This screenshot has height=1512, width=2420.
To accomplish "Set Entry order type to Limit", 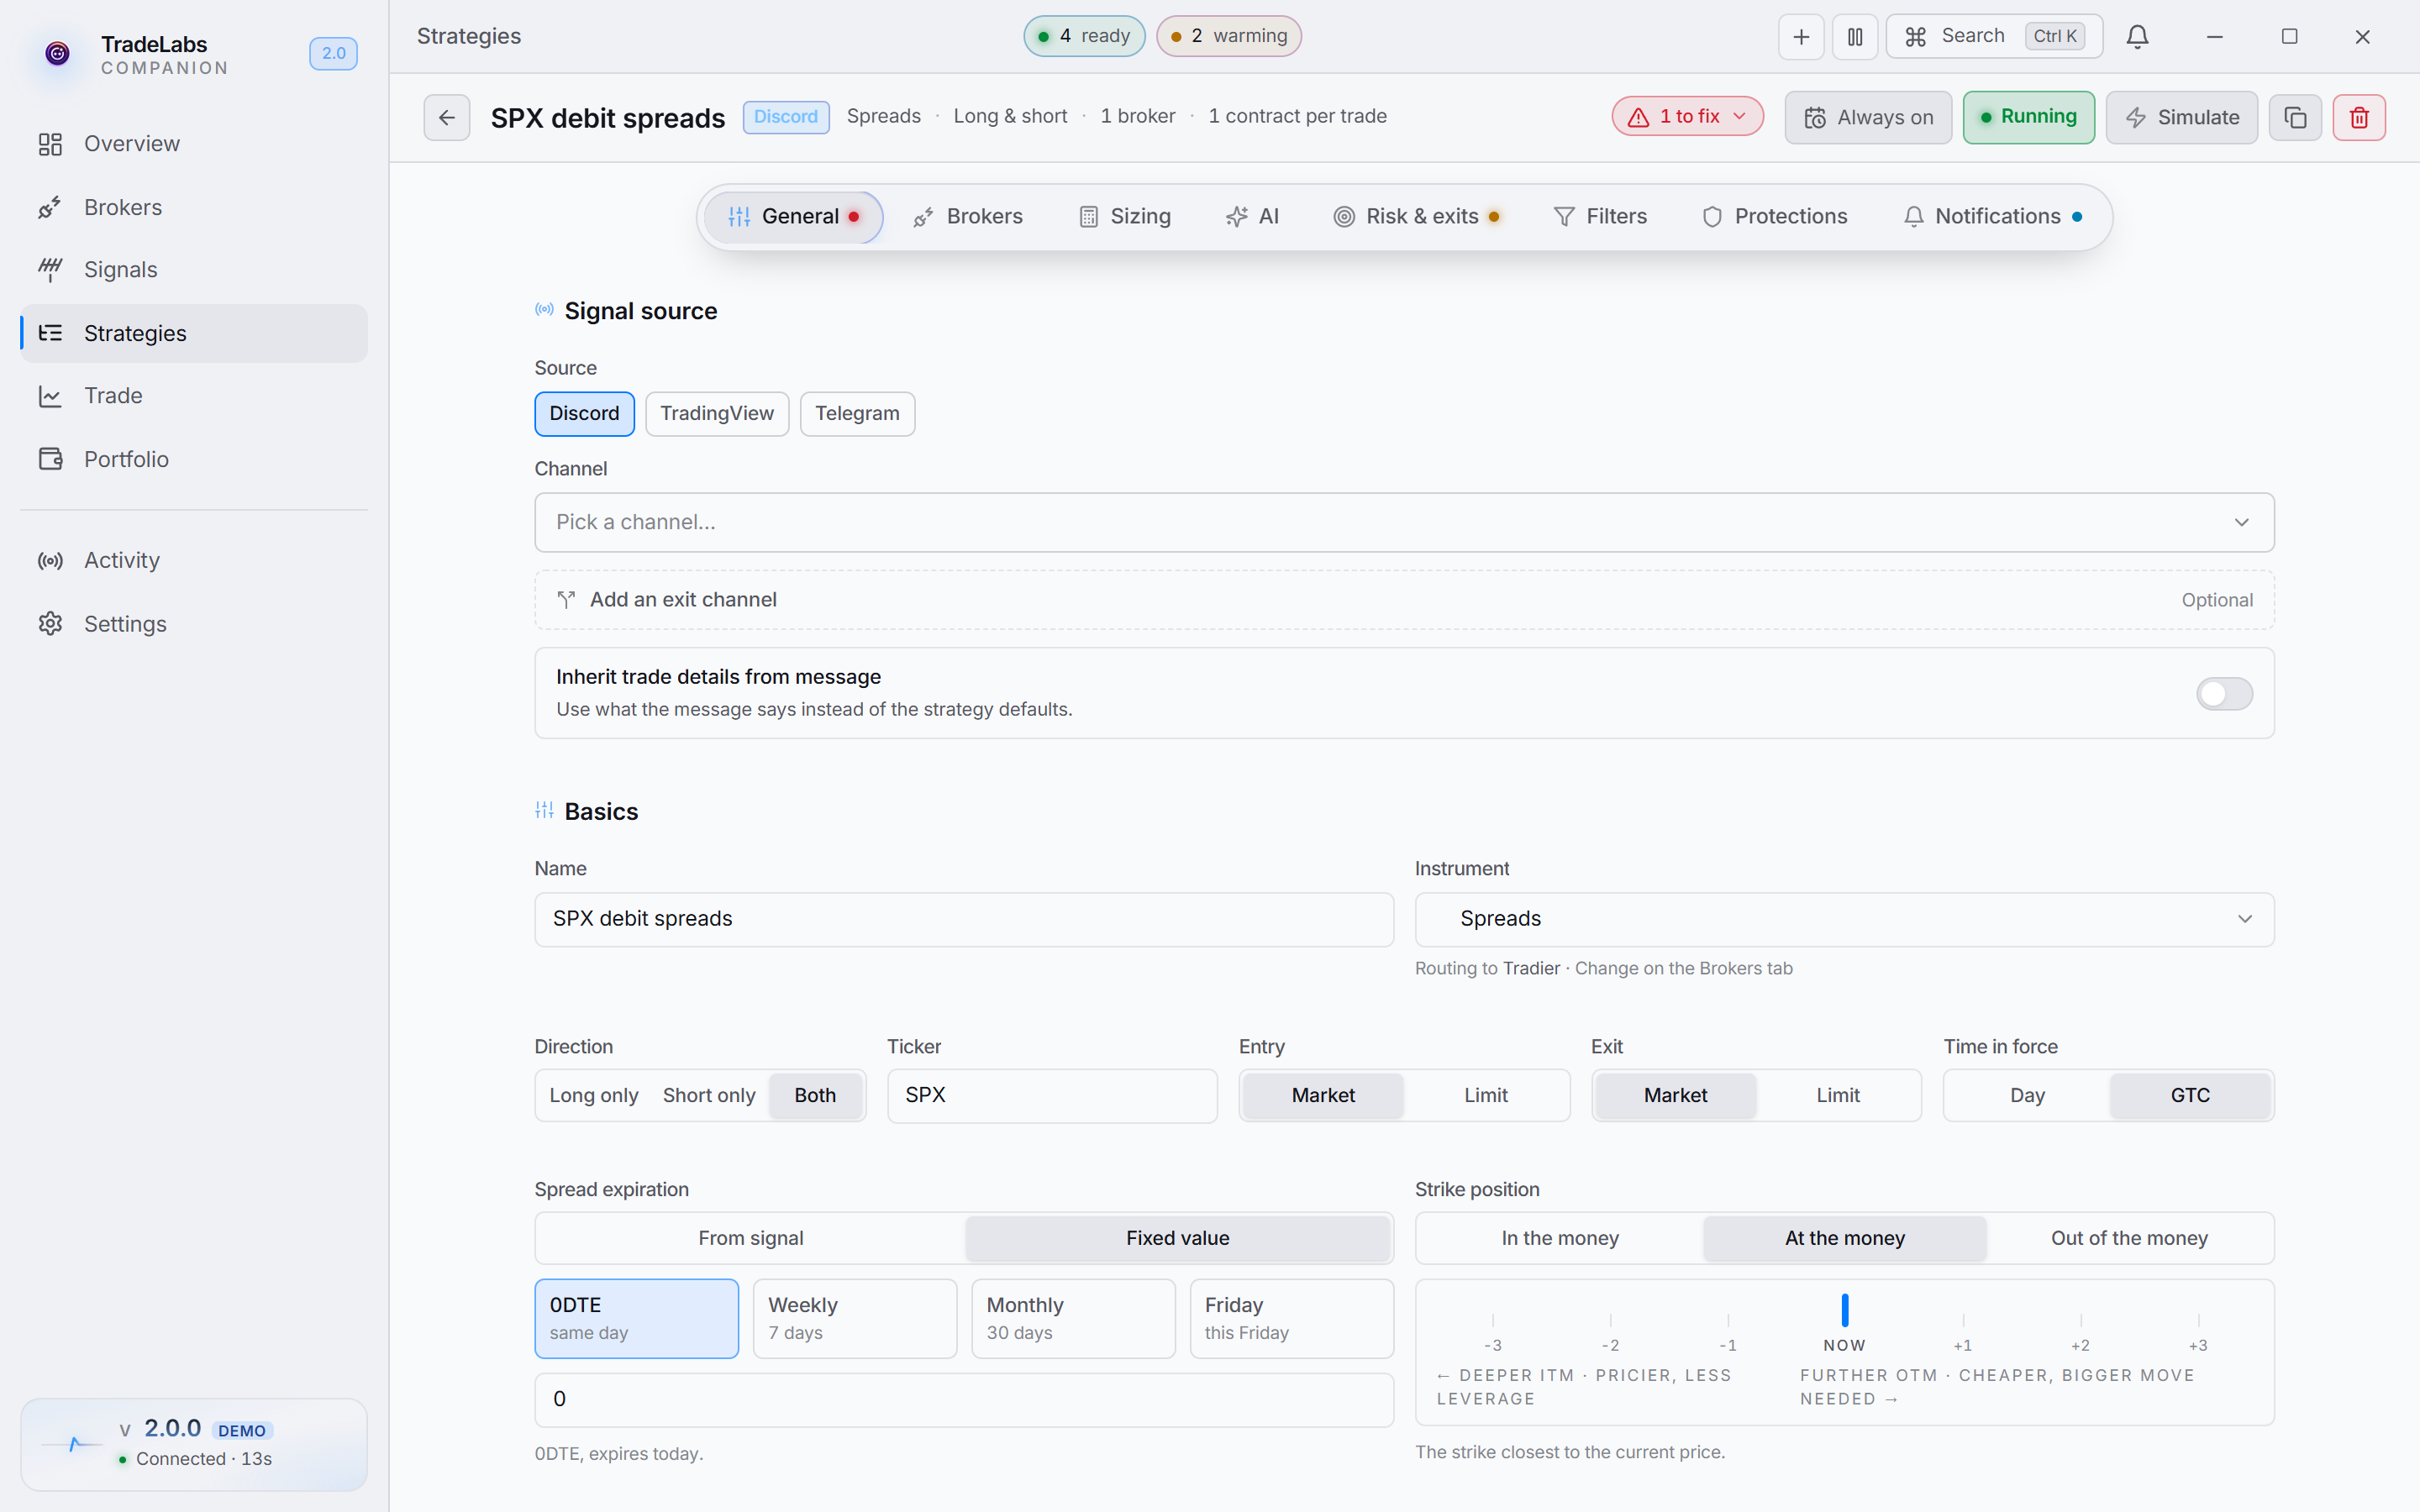I will 1486,1096.
